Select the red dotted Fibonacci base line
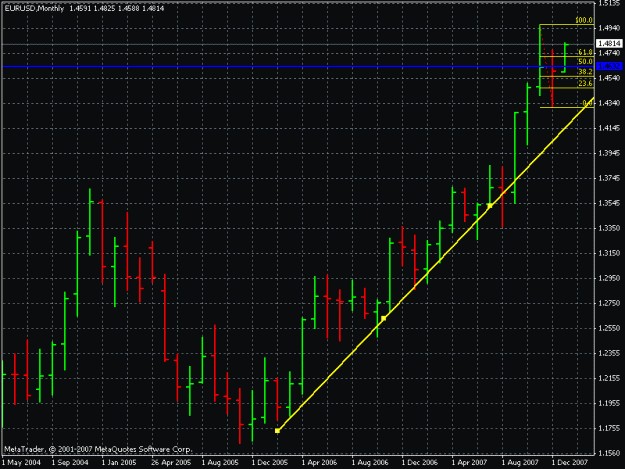Screen dimensions: 625x469 pos(546,66)
